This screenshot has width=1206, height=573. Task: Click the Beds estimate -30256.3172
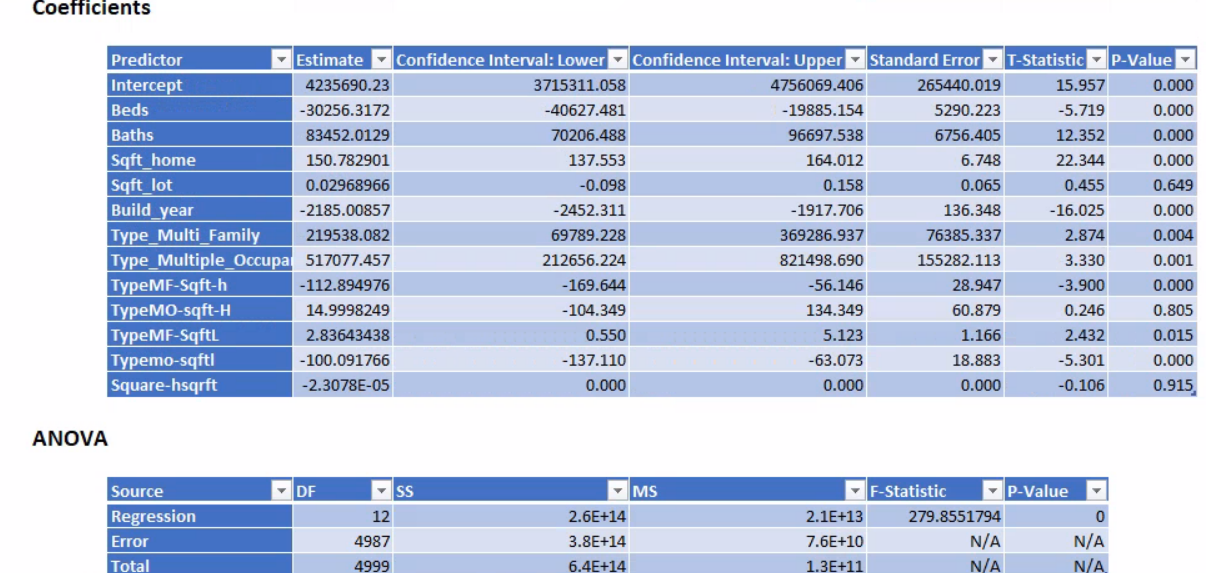[x=343, y=110]
